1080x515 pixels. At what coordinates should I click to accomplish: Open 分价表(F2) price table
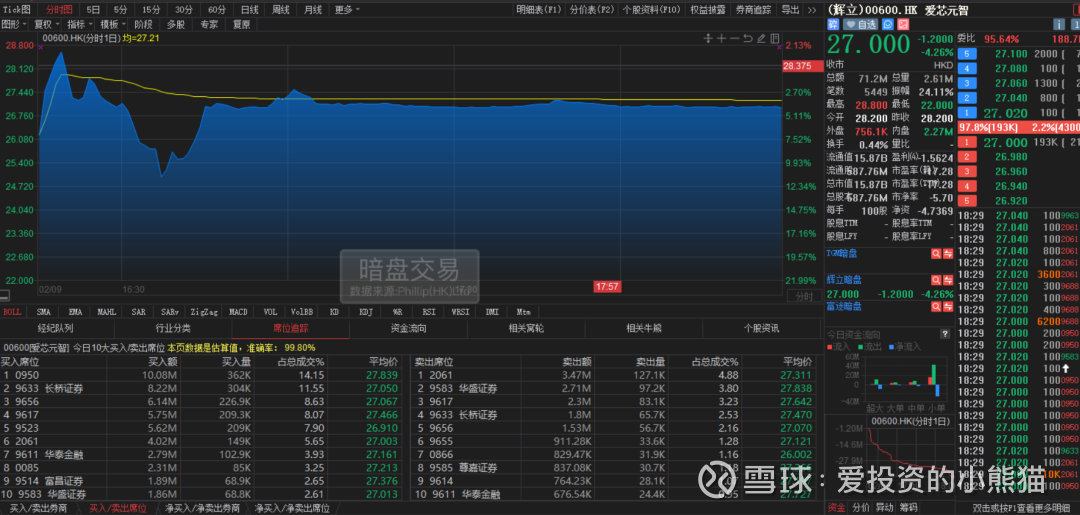pyautogui.click(x=592, y=10)
